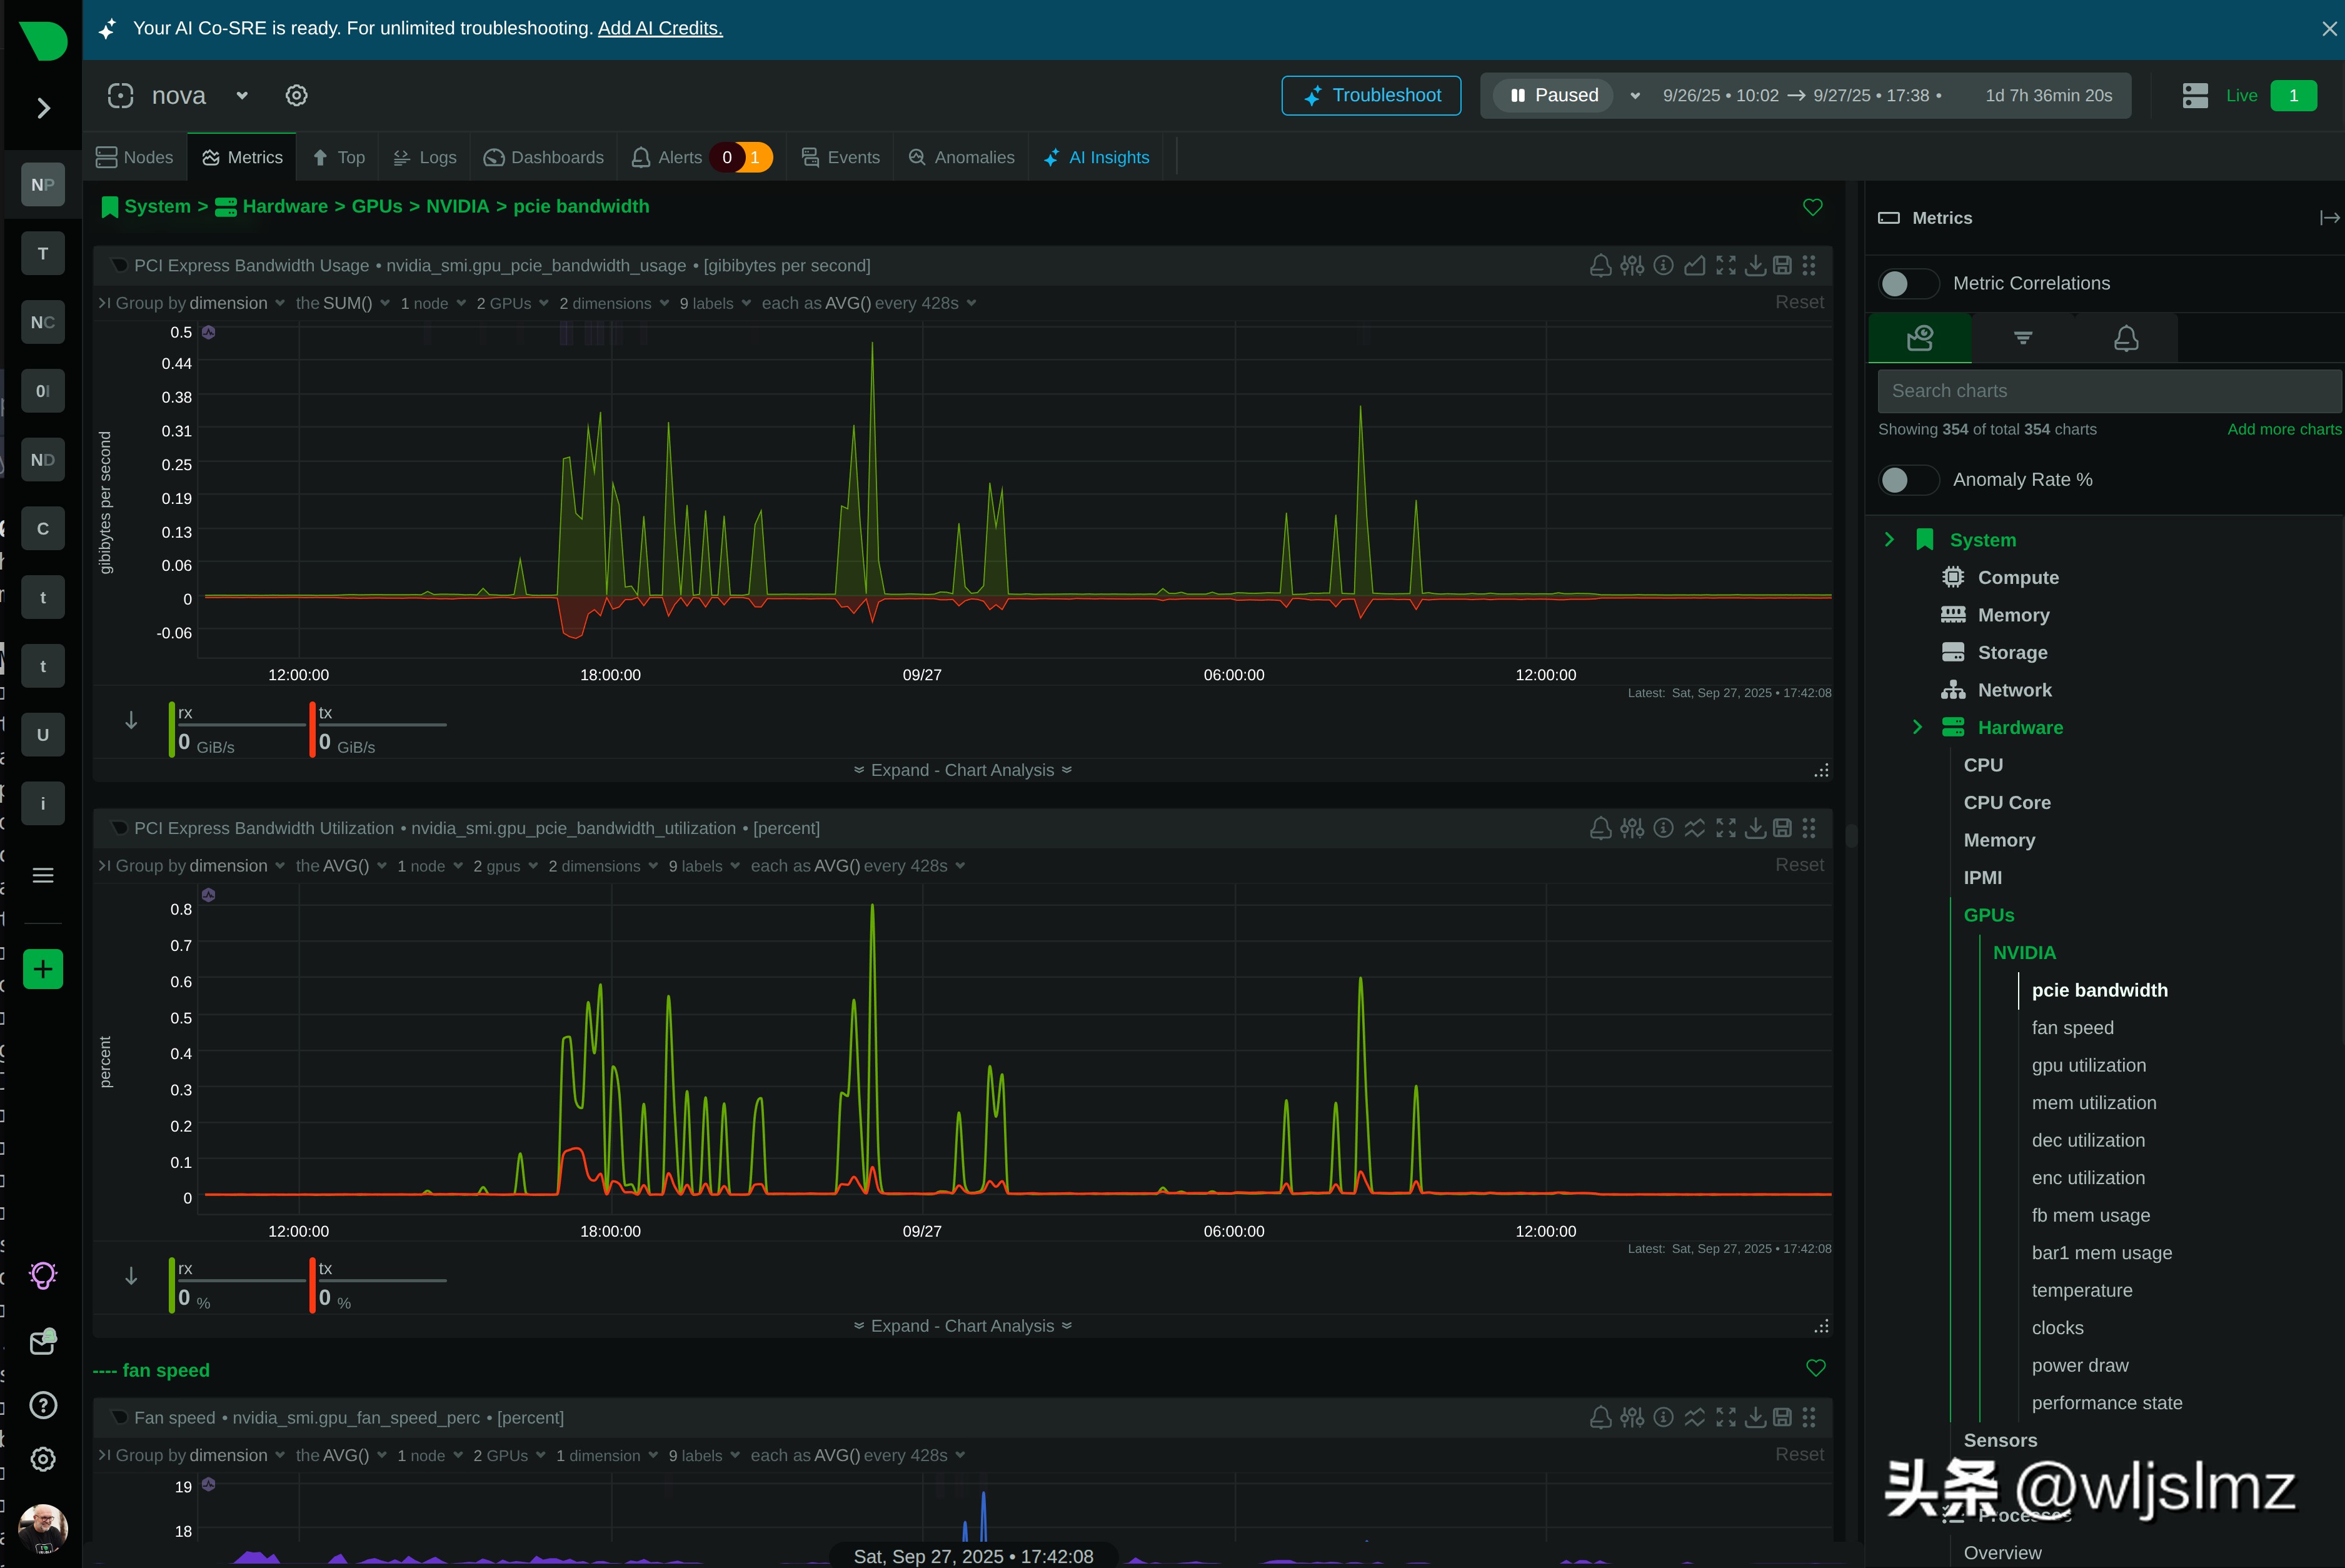This screenshot has height=1568, width=2345.
Task: Open the Dashboards tab
Action: point(544,157)
